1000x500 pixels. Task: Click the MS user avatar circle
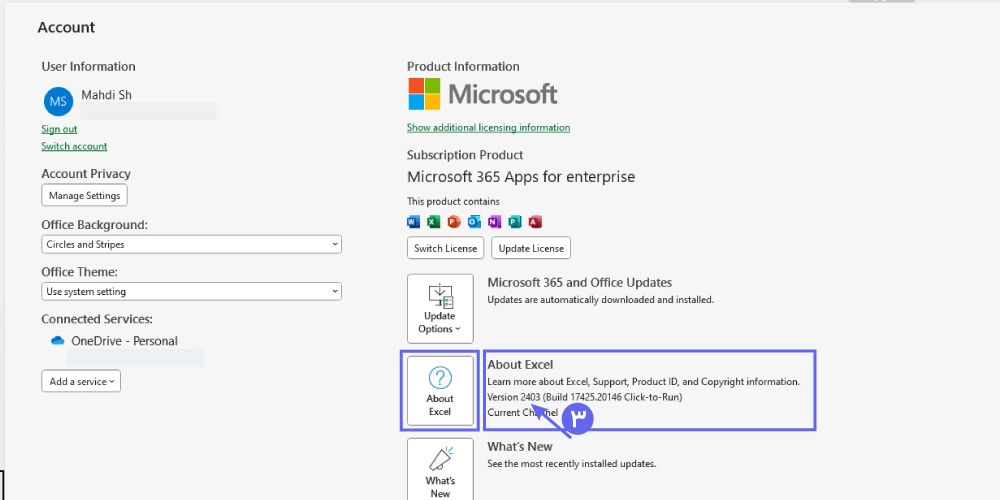[59, 102]
